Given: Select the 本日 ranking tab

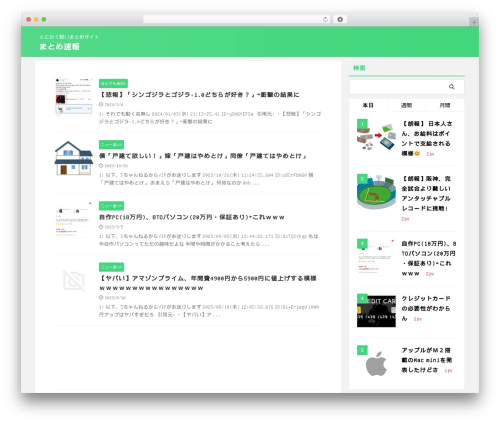Looking at the screenshot, I should click(368, 105).
